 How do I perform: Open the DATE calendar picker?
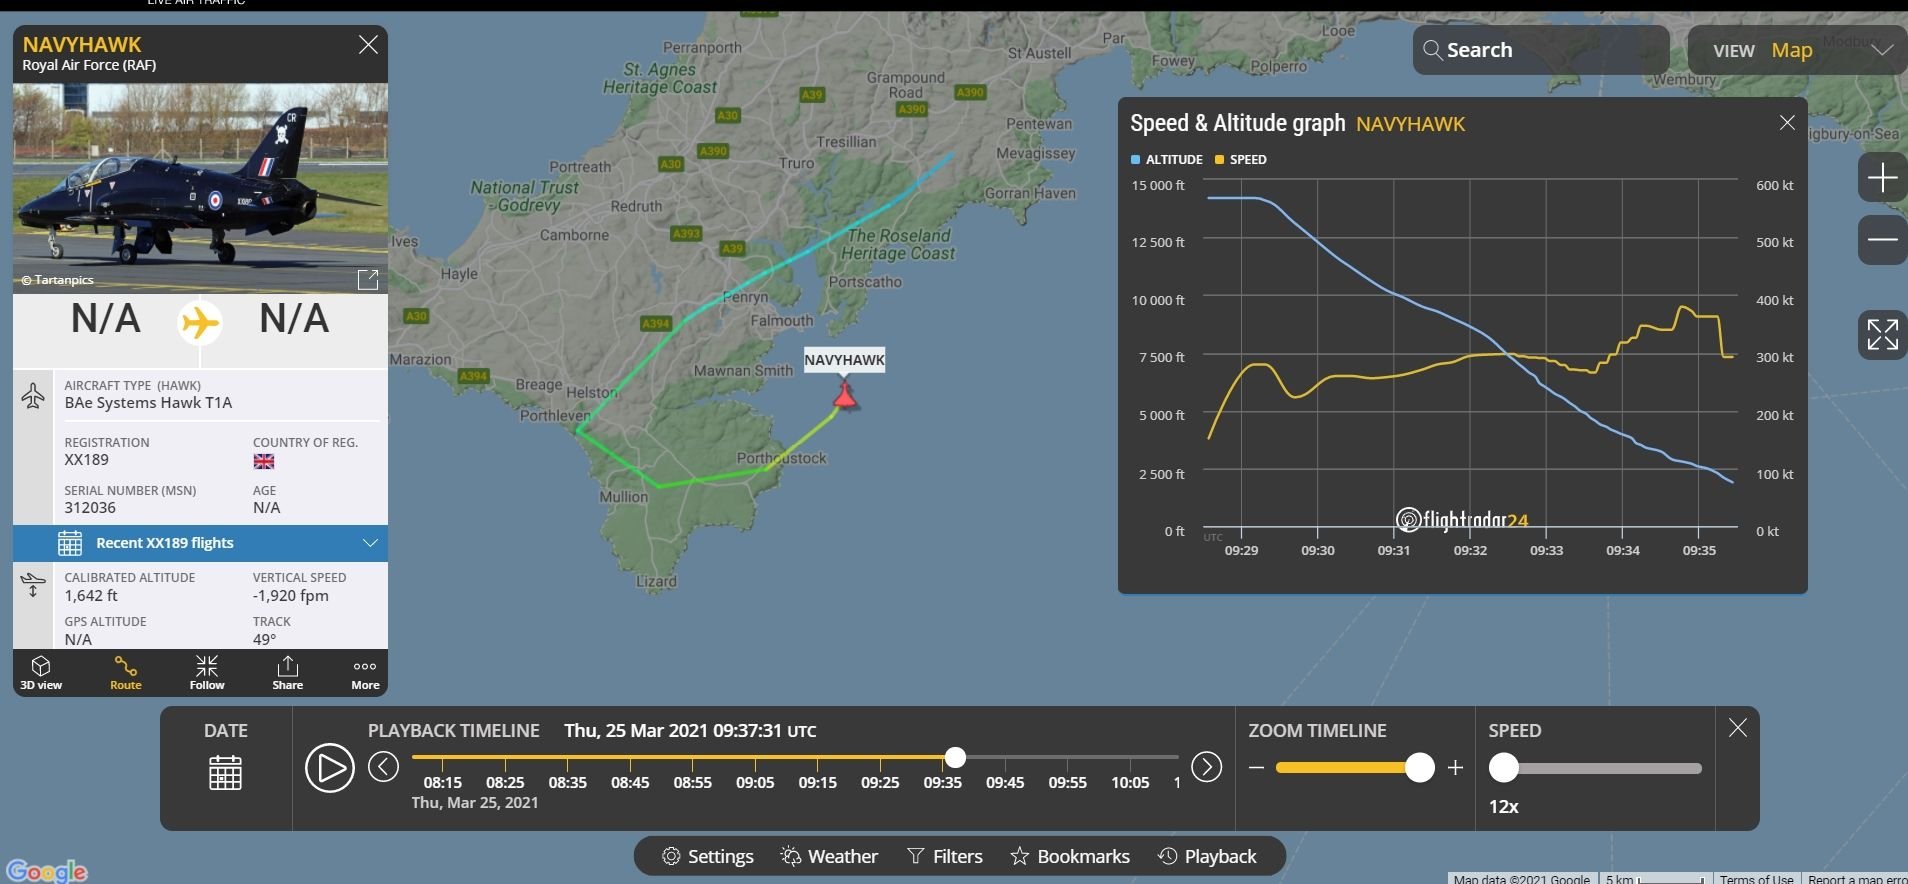(225, 772)
